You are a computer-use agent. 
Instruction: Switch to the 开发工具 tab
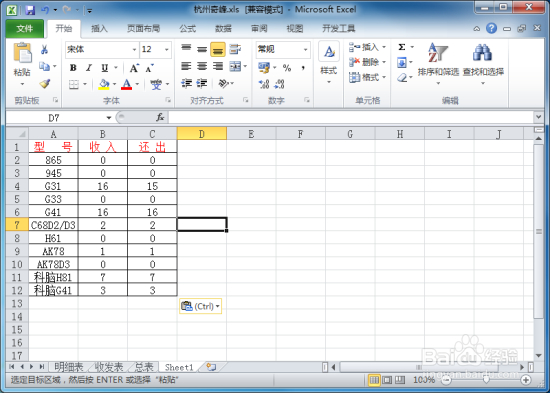339,28
